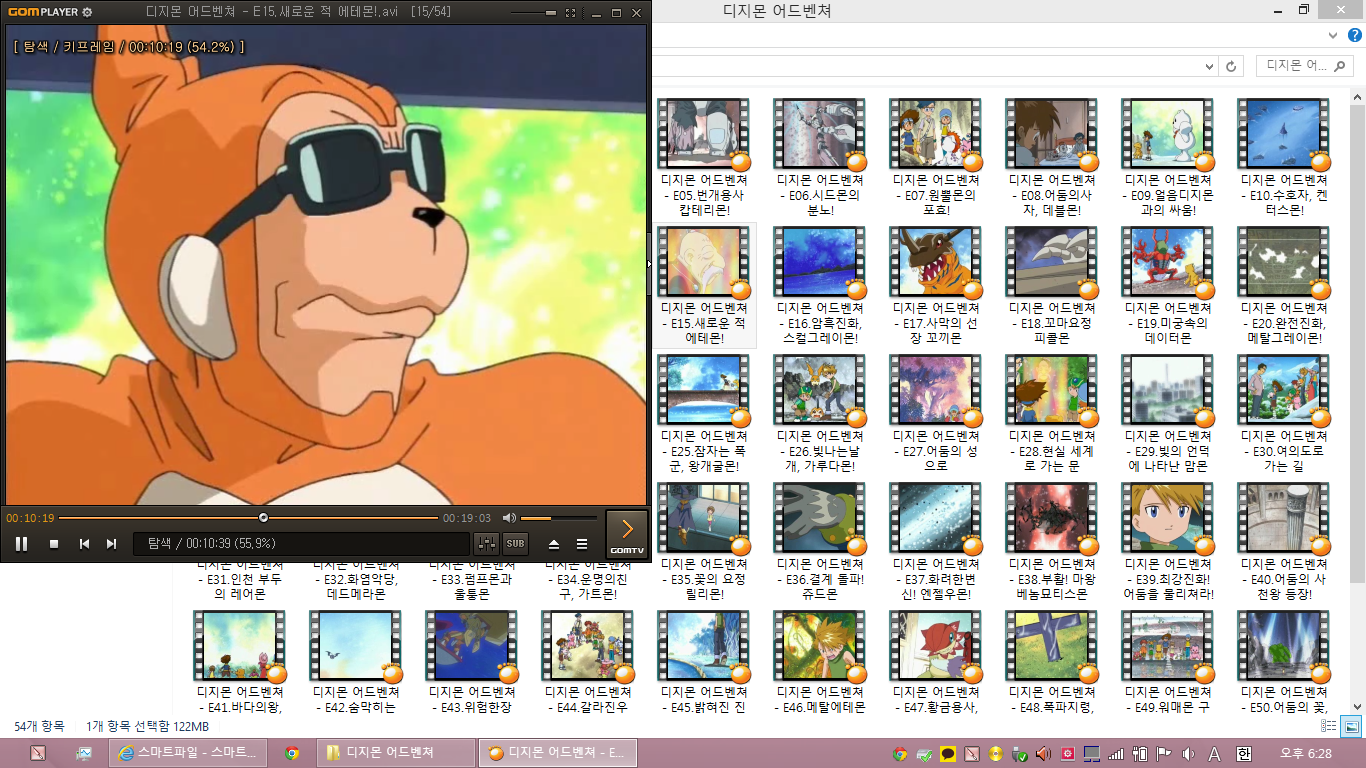Image resolution: width=1366 pixels, height=768 pixels.
Task: Select video E08.어둠의사자, 데블몬!
Action: click(x=1052, y=159)
